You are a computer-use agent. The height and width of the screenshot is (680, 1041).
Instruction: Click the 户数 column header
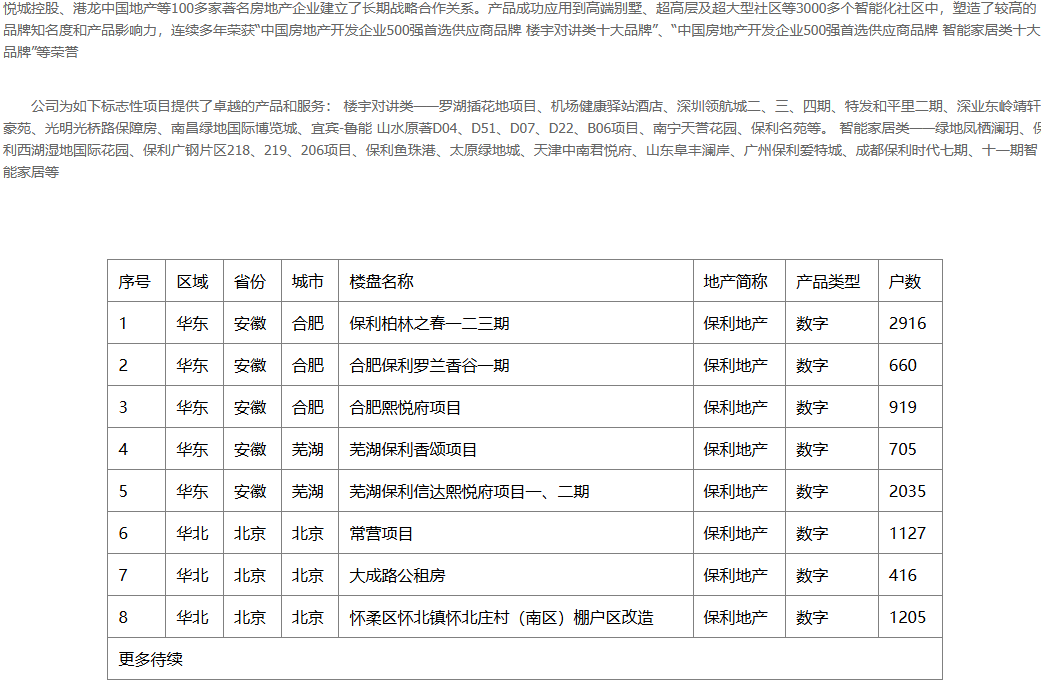pyautogui.click(x=905, y=282)
